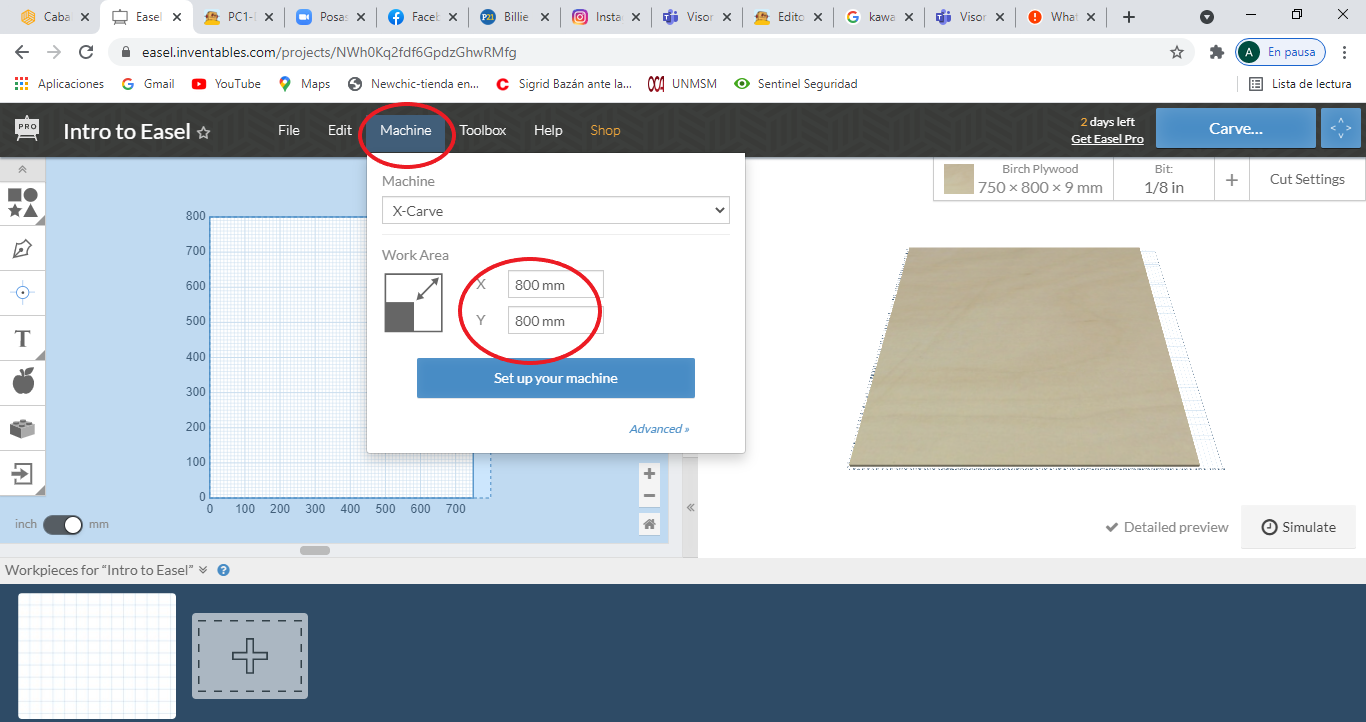
Task: Open the YouTube bookmark
Action: (x=226, y=84)
